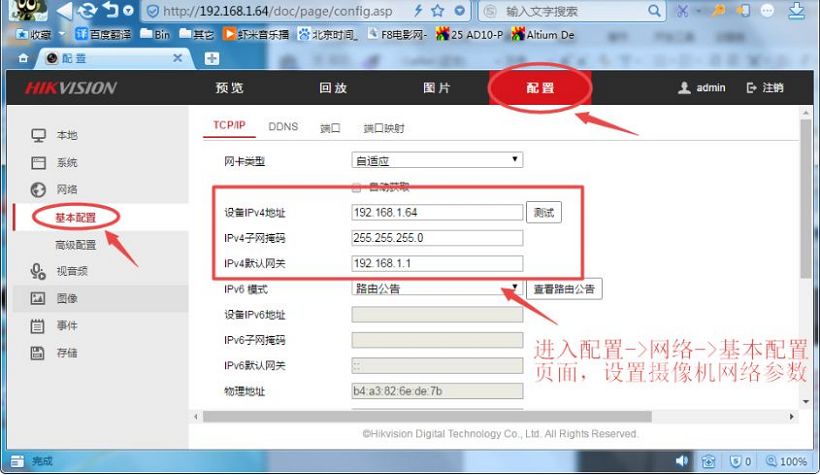Open address bar dropdown arrow

pyautogui.click(x=459, y=10)
